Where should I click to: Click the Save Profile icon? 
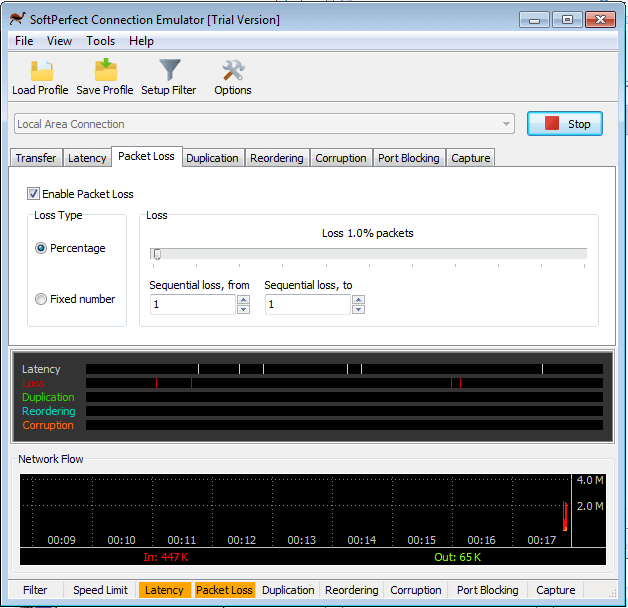[x=106, y=70]
